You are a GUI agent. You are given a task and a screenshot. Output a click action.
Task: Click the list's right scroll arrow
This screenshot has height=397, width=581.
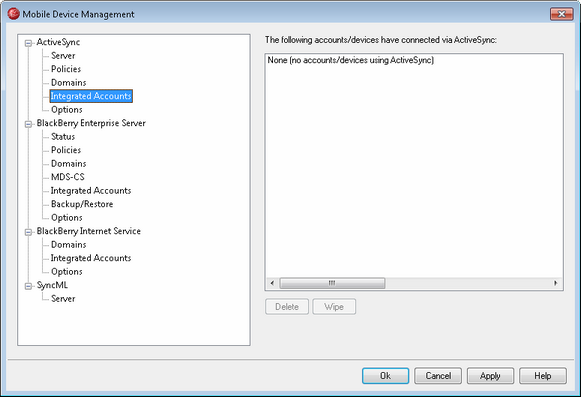pos(555,283)
